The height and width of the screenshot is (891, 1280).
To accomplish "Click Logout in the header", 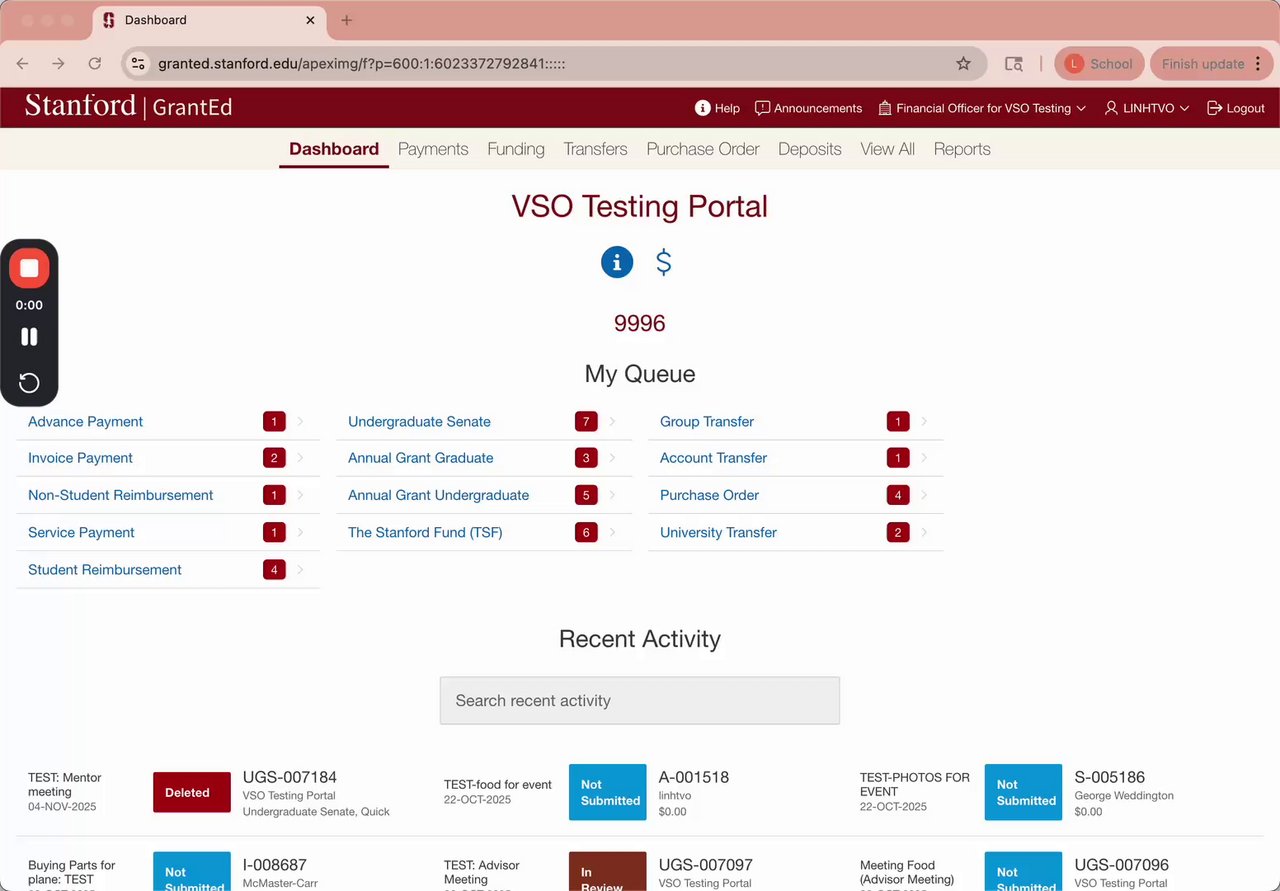I will click(x=1236, y=108).
